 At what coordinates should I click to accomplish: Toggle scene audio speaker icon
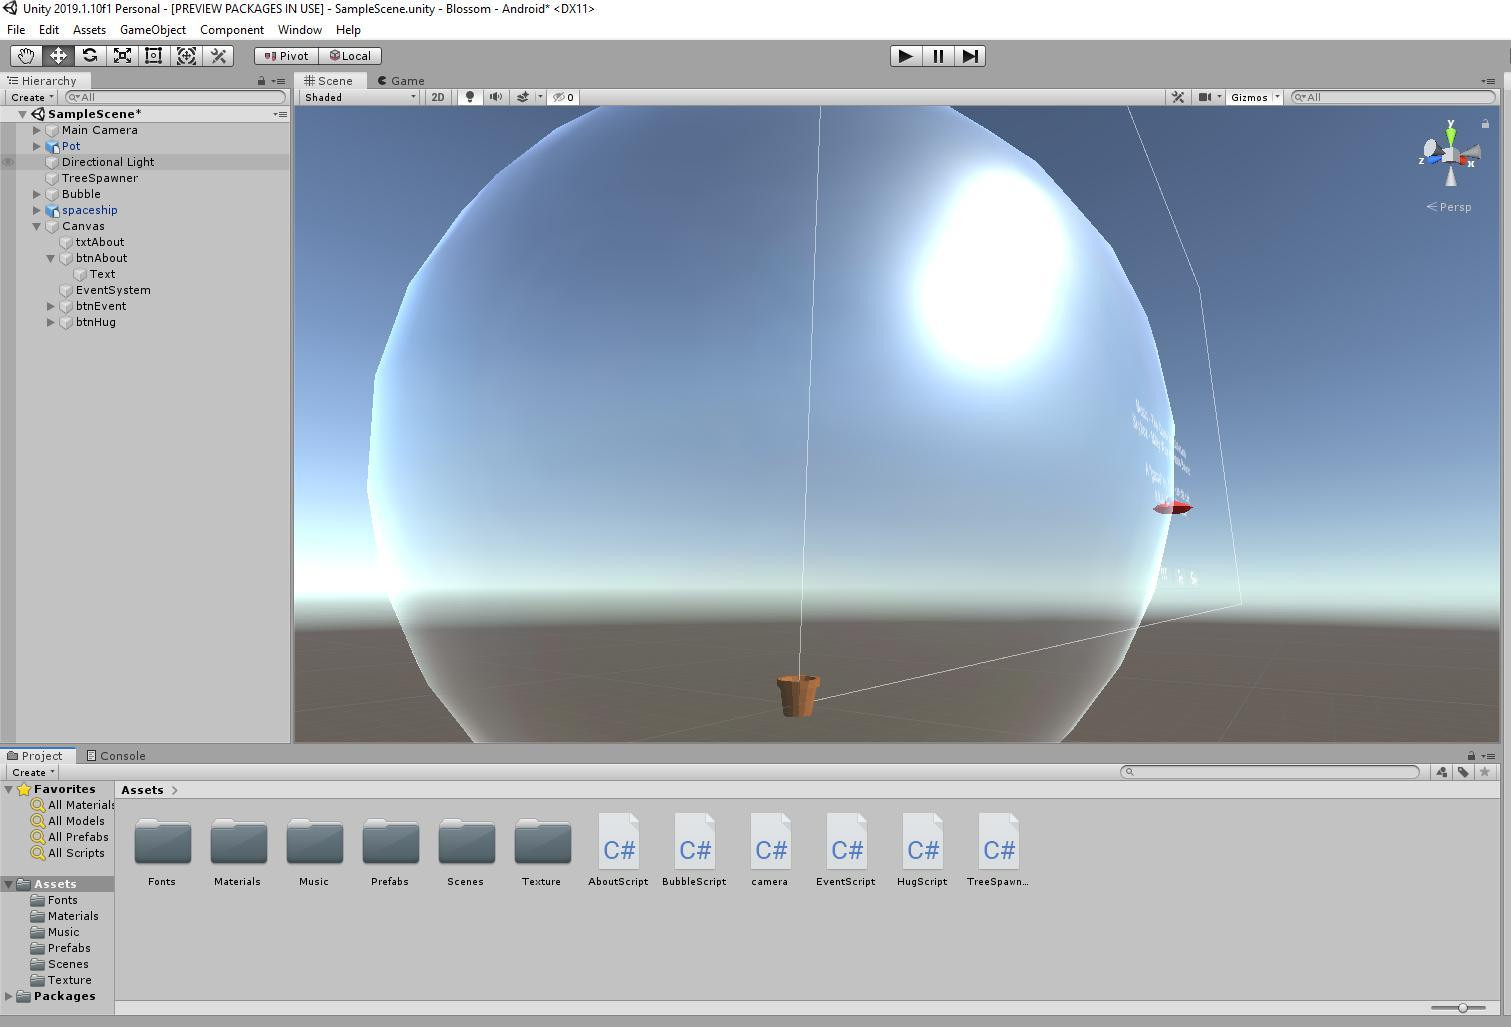point(495,97)
